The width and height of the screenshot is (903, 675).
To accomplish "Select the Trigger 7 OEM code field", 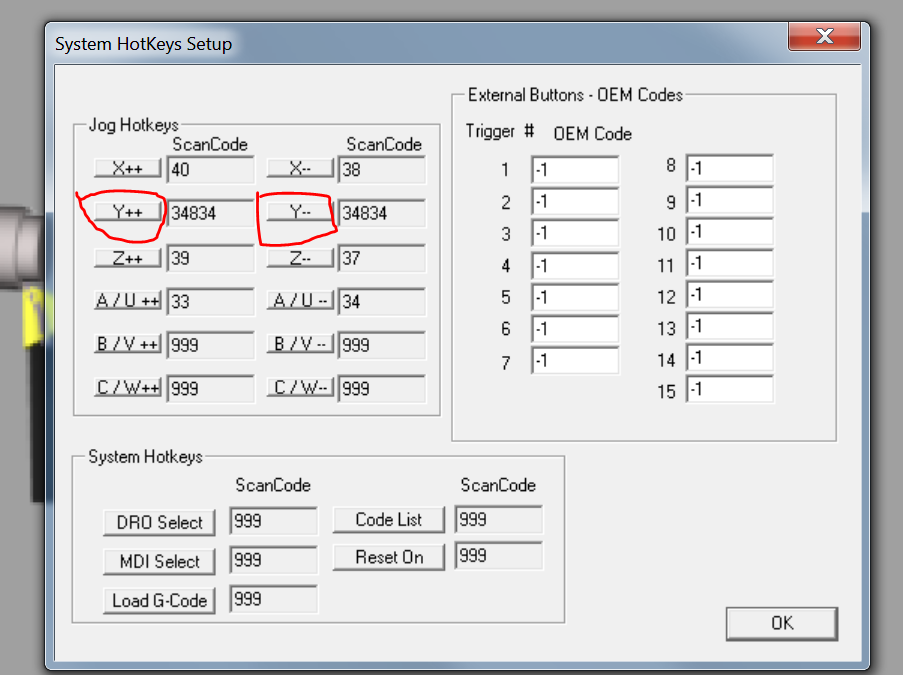I will (x=574, y=360).
